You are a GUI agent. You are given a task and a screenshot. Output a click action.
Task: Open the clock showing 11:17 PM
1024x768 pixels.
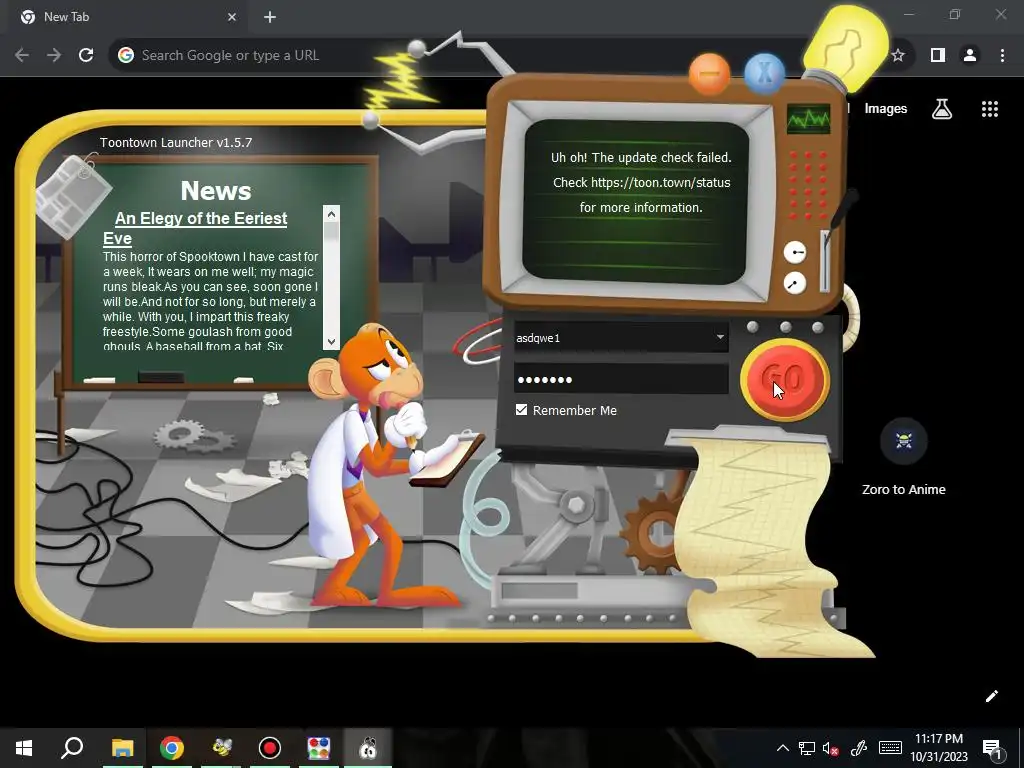pyautogui.click(x=939, y=748)
